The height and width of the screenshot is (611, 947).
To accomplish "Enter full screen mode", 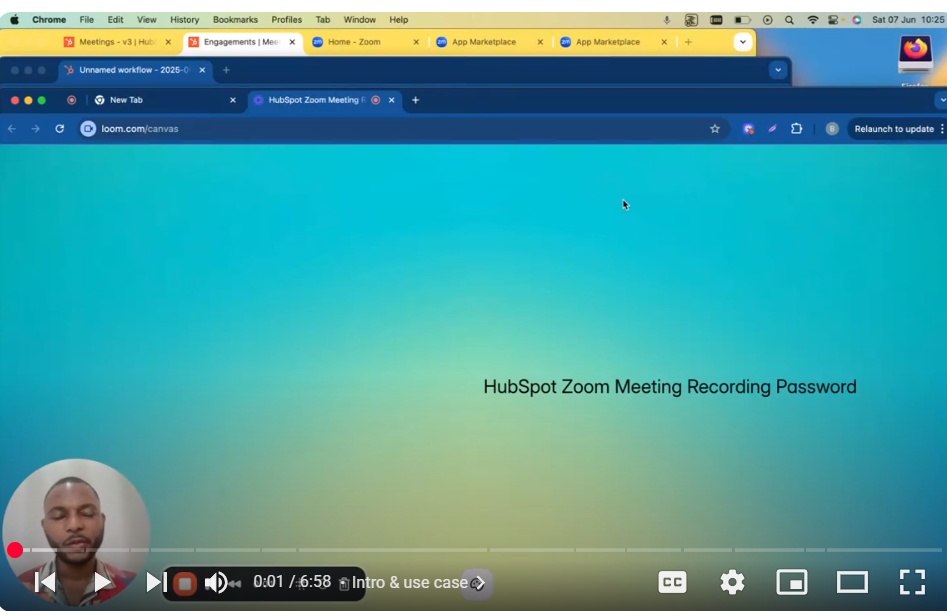I will (x=912, y=582).
